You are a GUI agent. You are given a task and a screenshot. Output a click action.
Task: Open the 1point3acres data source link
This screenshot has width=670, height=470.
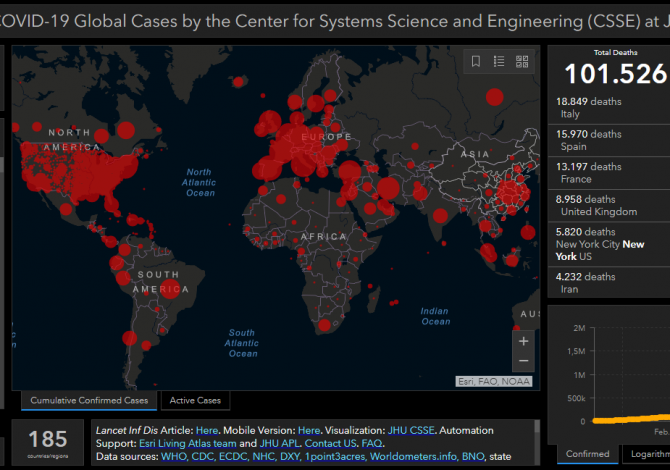pos(335,457)
